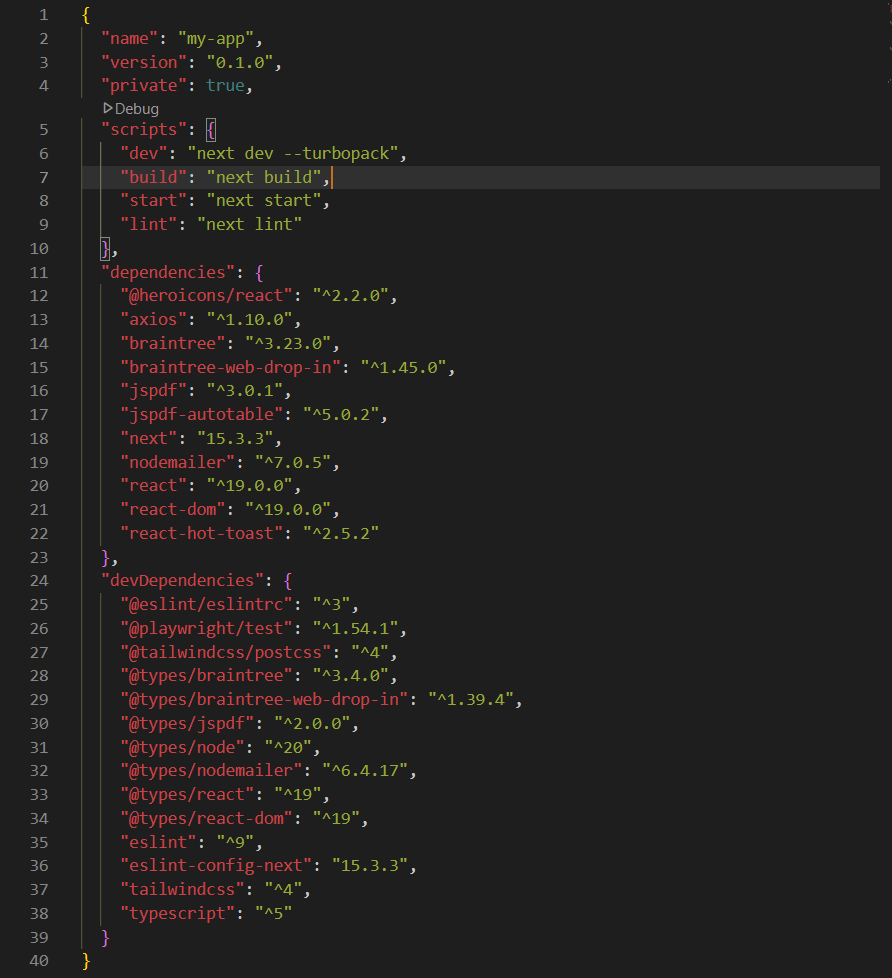Click the "tailwindcss" key on line 37
This screenshot has height=978, width=892.
tap(182, 889)
